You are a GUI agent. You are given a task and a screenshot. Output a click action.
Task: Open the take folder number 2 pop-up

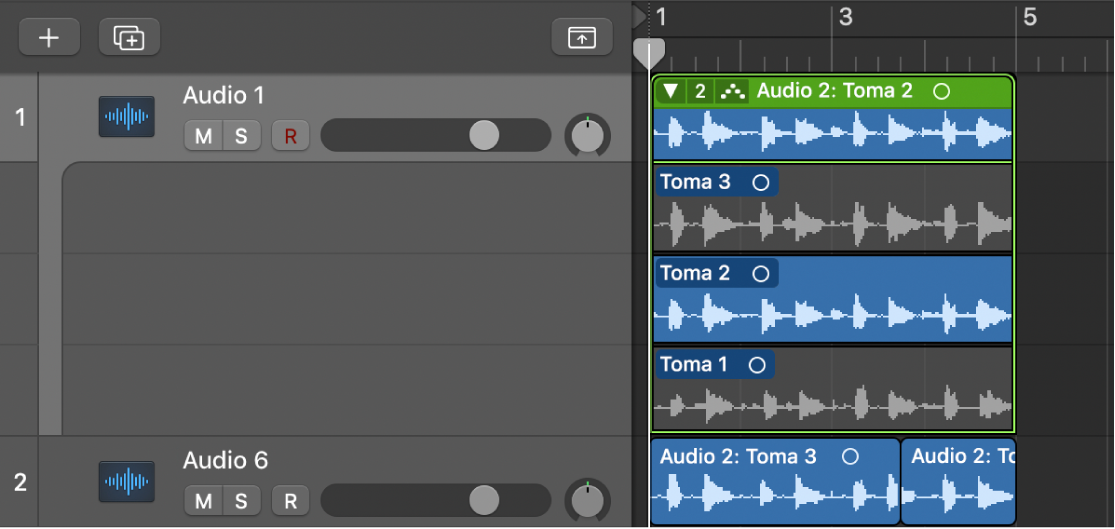pyautogui.click(x=700, y=92)
